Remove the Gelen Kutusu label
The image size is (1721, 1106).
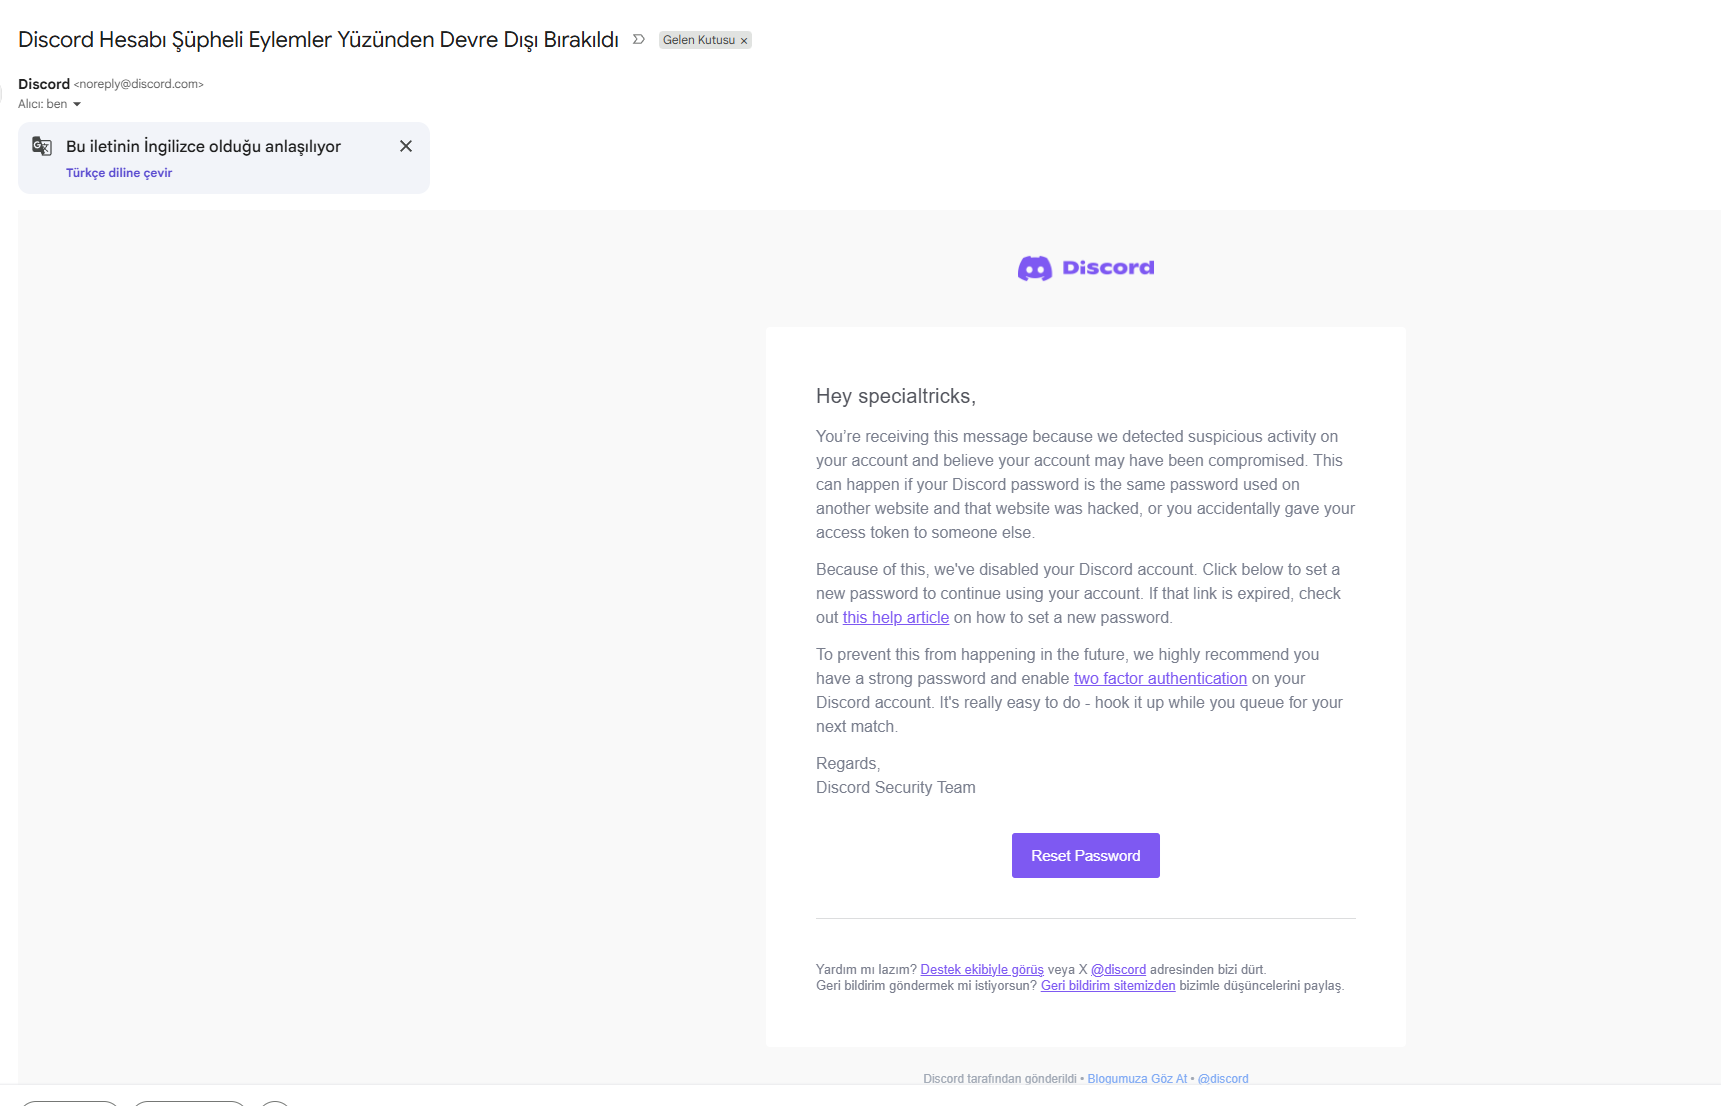tap(744, 41)
